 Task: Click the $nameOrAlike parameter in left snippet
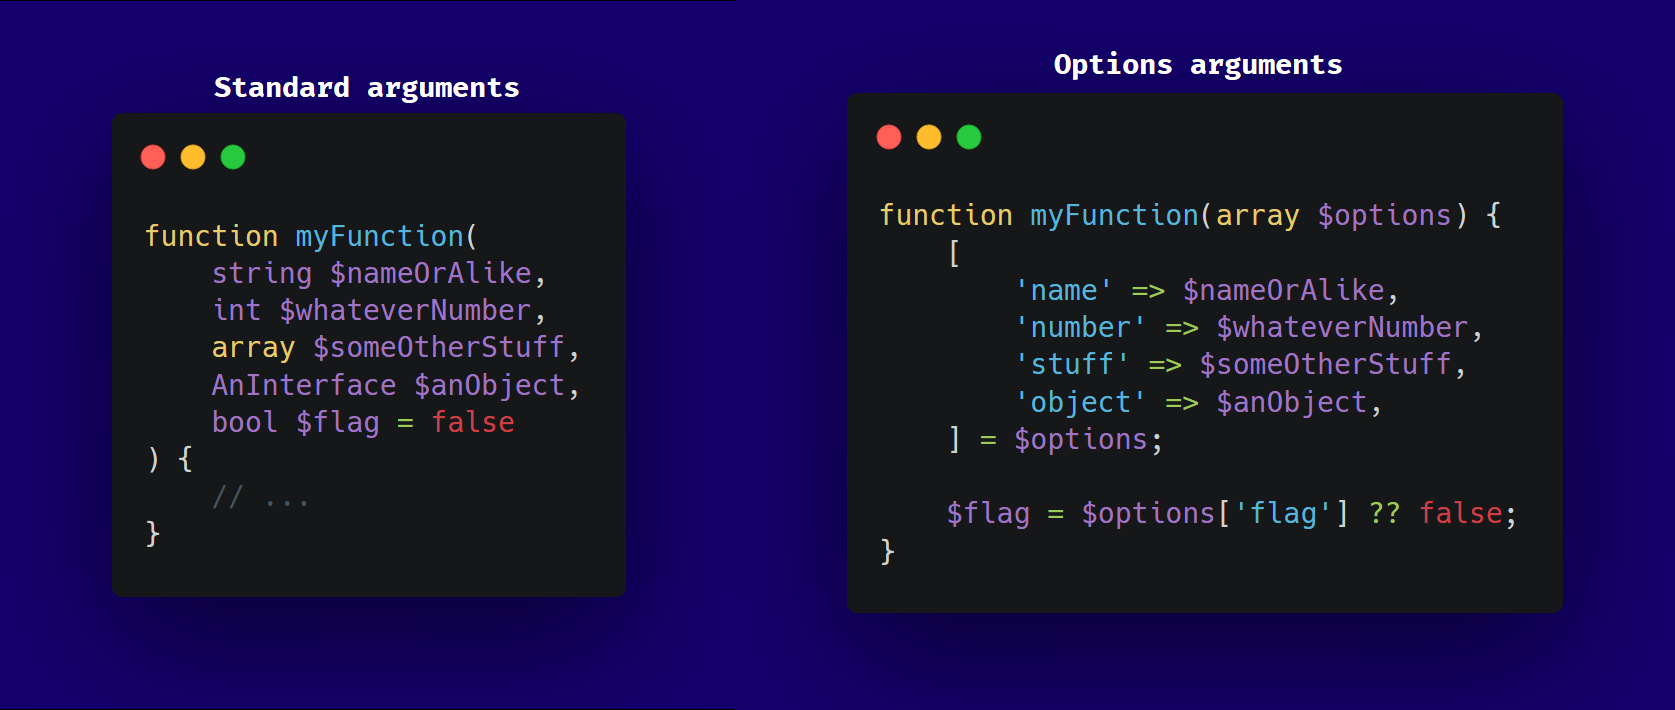point(431,273)
